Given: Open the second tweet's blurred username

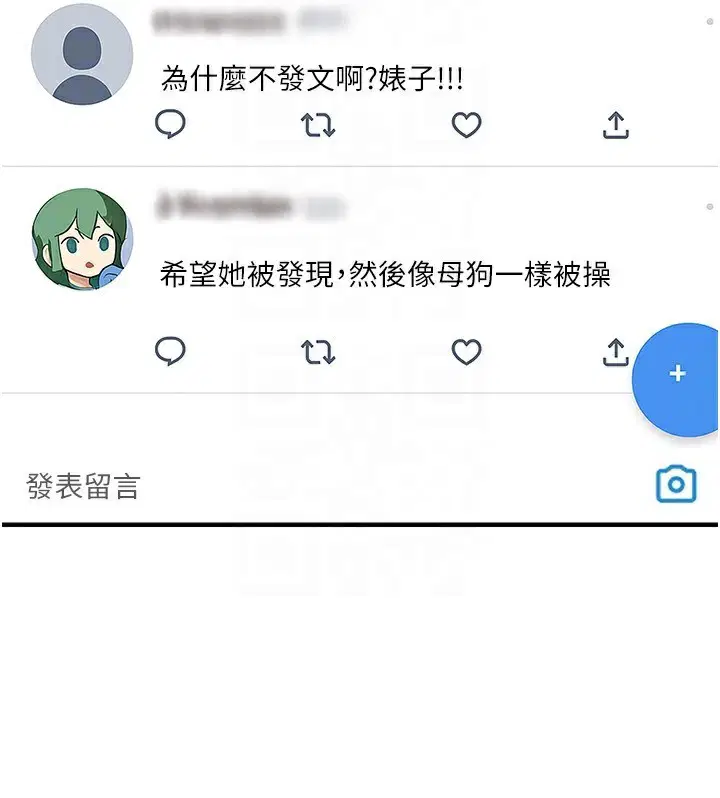Looking at the screenshot, I should 223,206.
